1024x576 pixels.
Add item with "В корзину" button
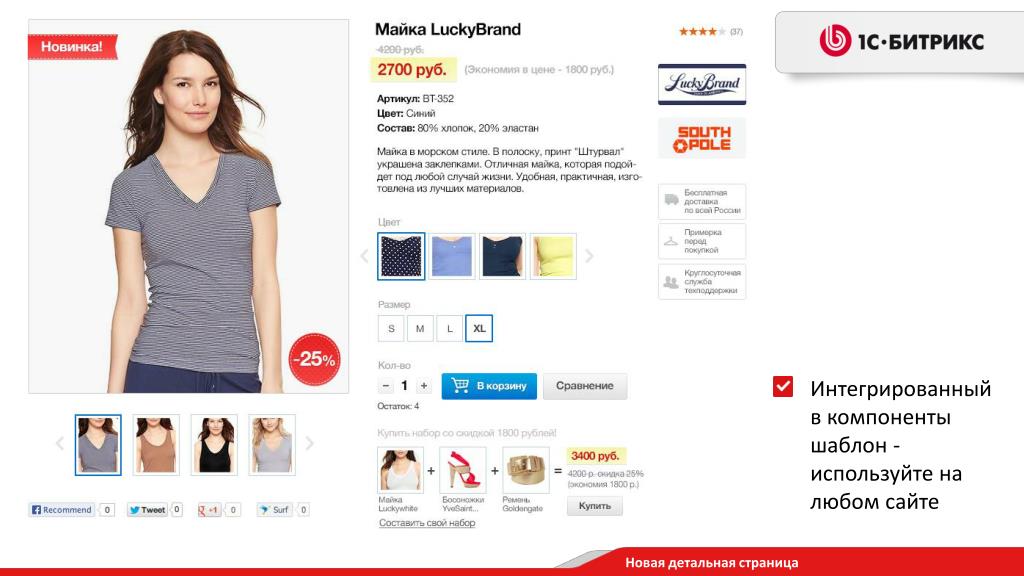coord(489,386)
